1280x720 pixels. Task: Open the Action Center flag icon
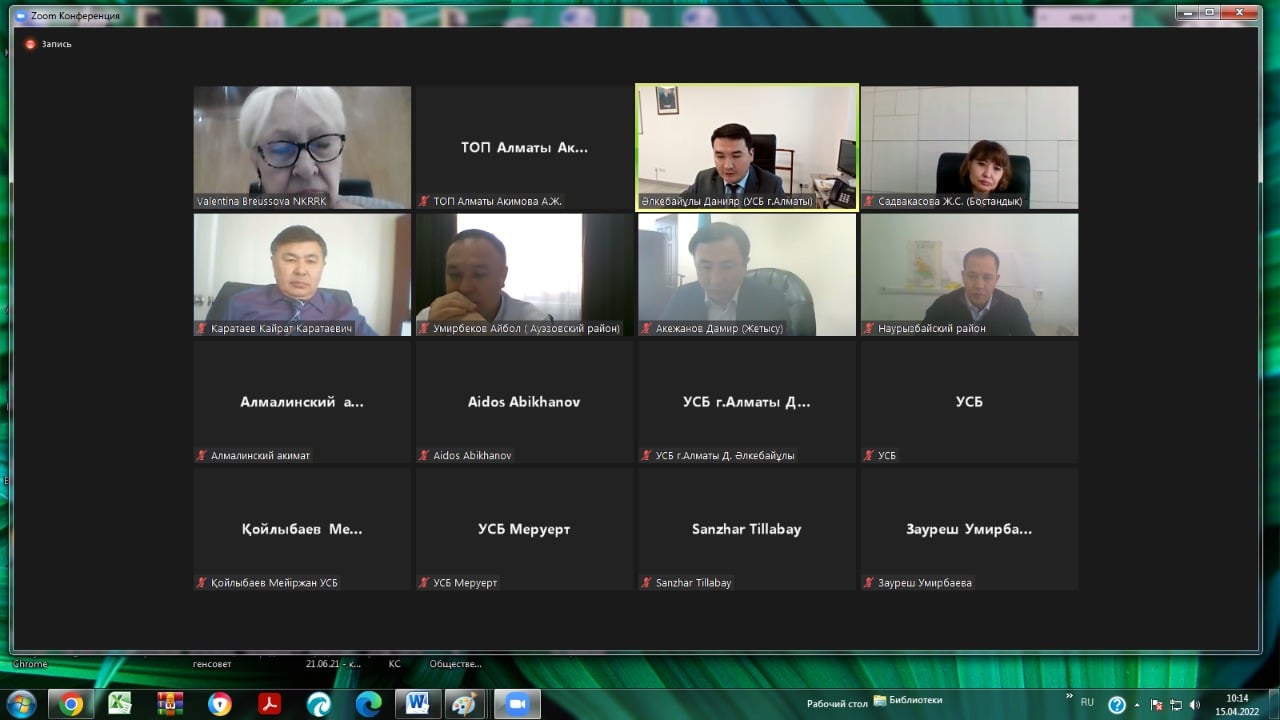[x=1157, y=705]
